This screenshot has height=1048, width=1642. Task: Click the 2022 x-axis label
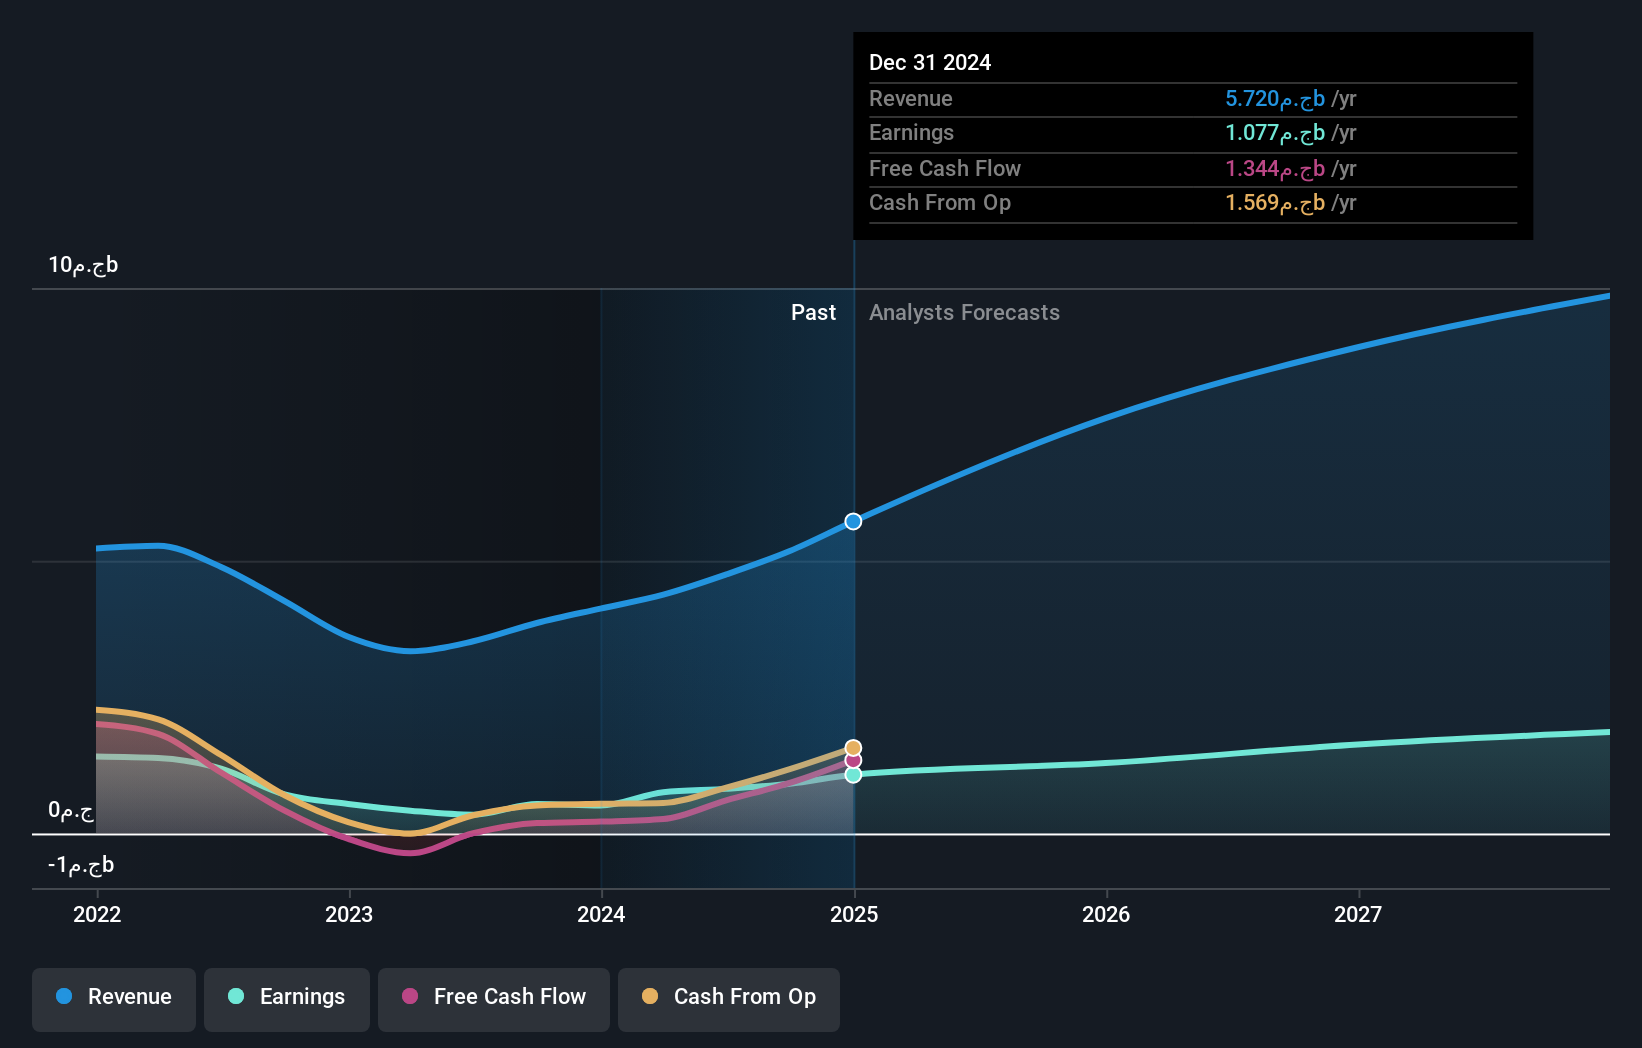coord(97,914)
